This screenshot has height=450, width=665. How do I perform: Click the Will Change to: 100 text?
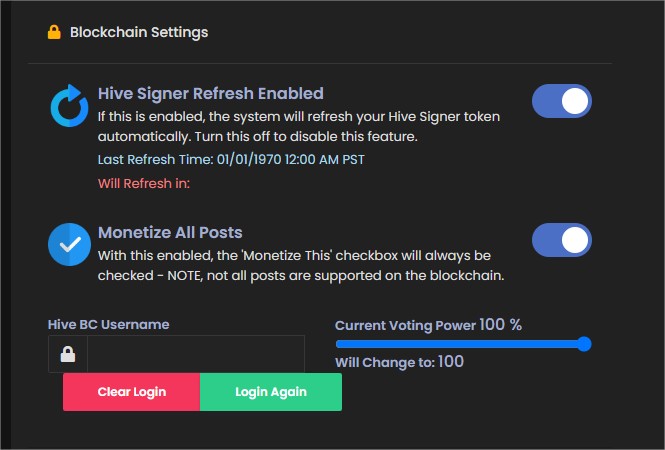click(400, 362)
